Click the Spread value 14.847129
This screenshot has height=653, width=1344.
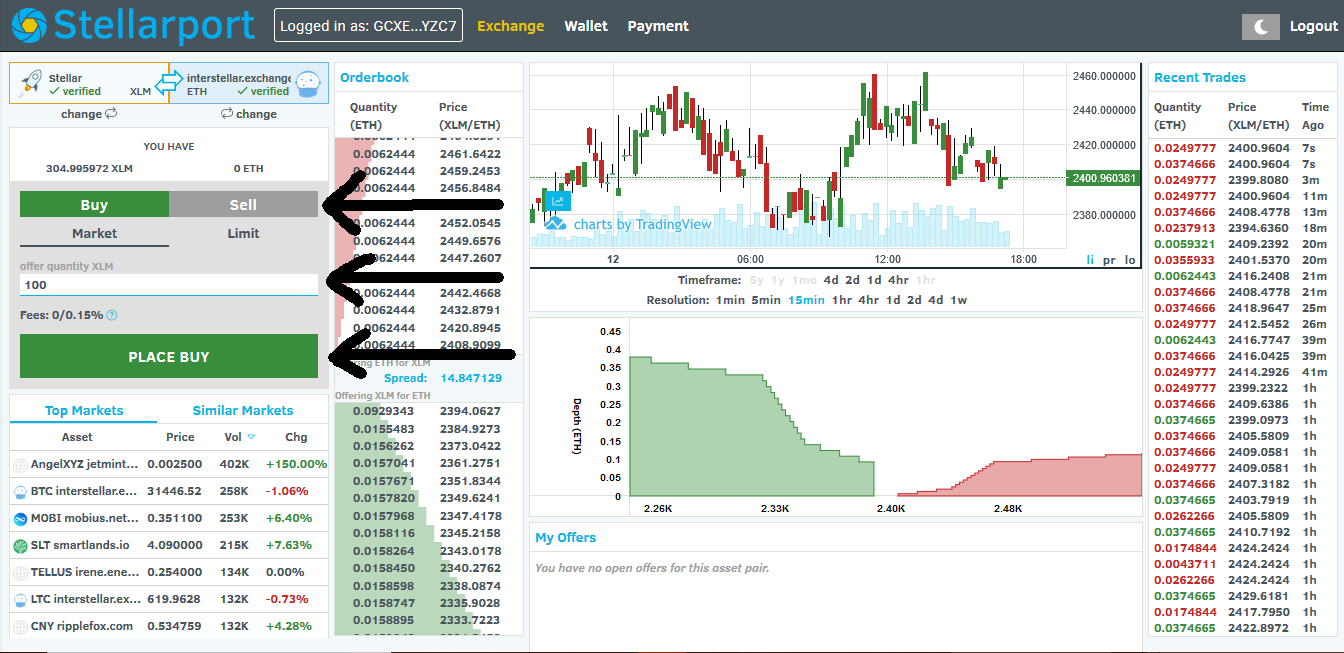470,378
